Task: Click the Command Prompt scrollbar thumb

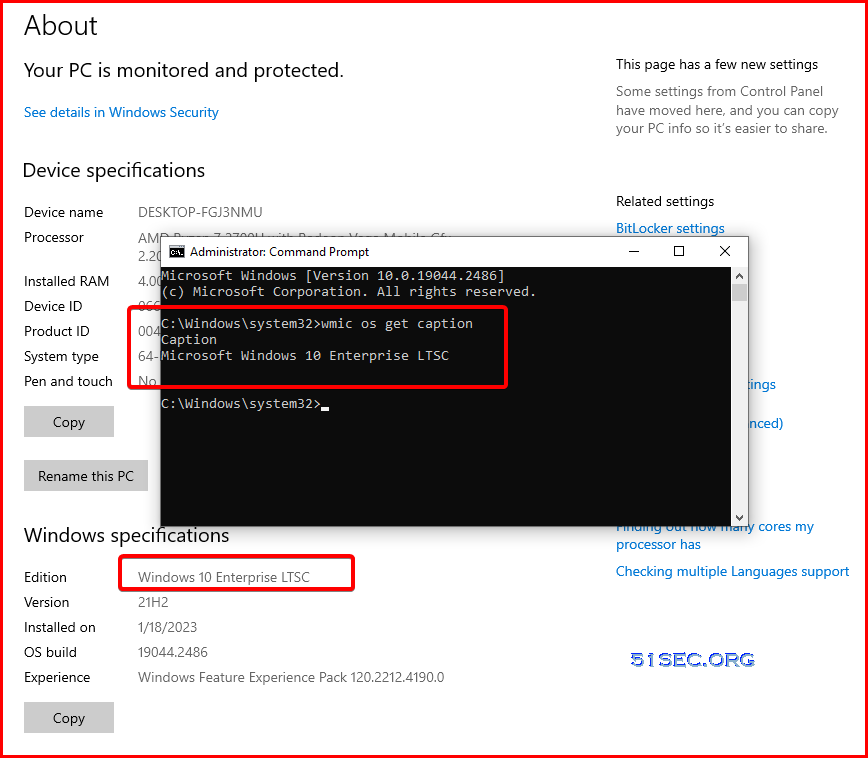Action: [739, 292]
